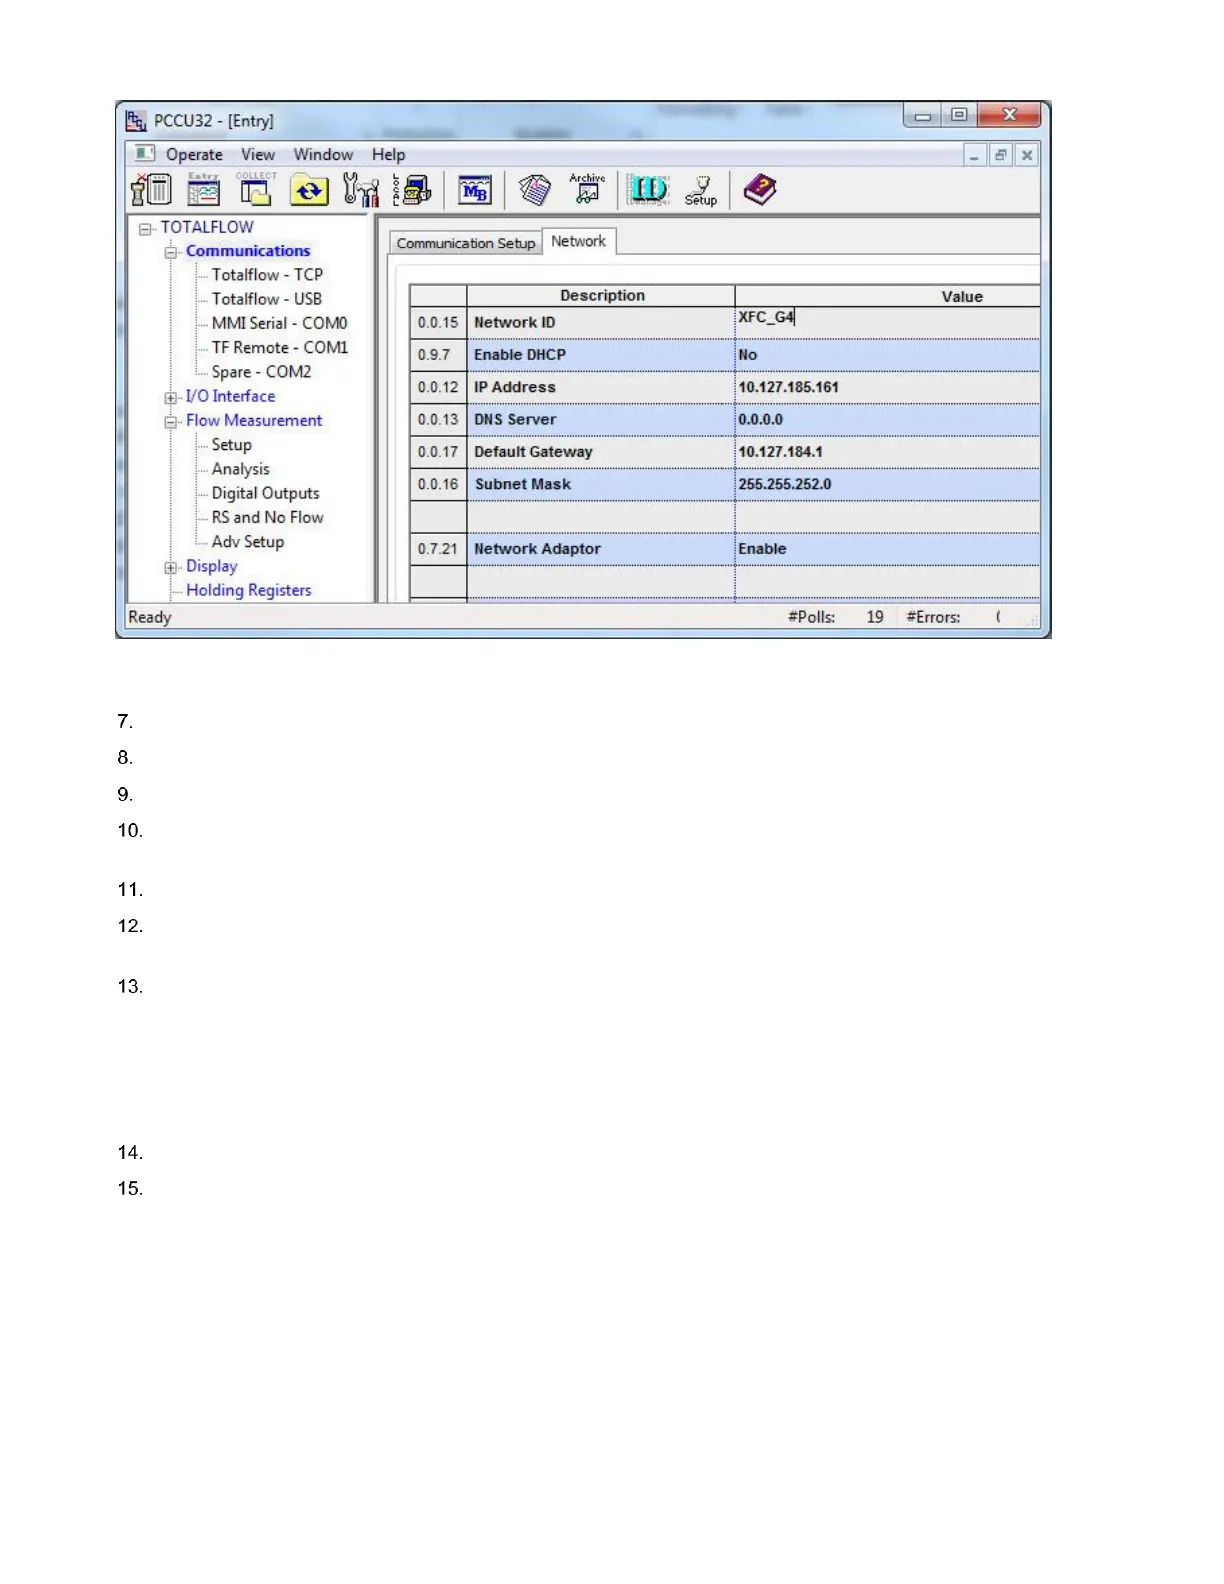
Task: Minimize the inner Entry child window
Action: (x=974, y=155)
